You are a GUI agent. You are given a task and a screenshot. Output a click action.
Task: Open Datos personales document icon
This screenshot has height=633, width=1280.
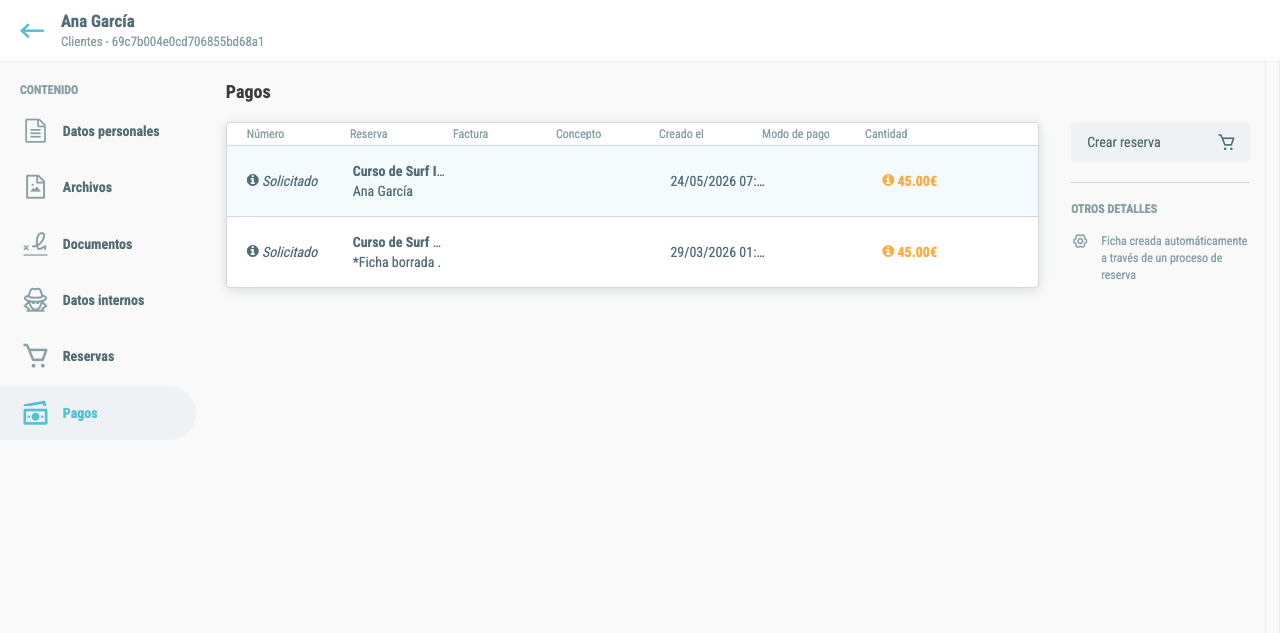pyautogui.click(x=36, y=131)
